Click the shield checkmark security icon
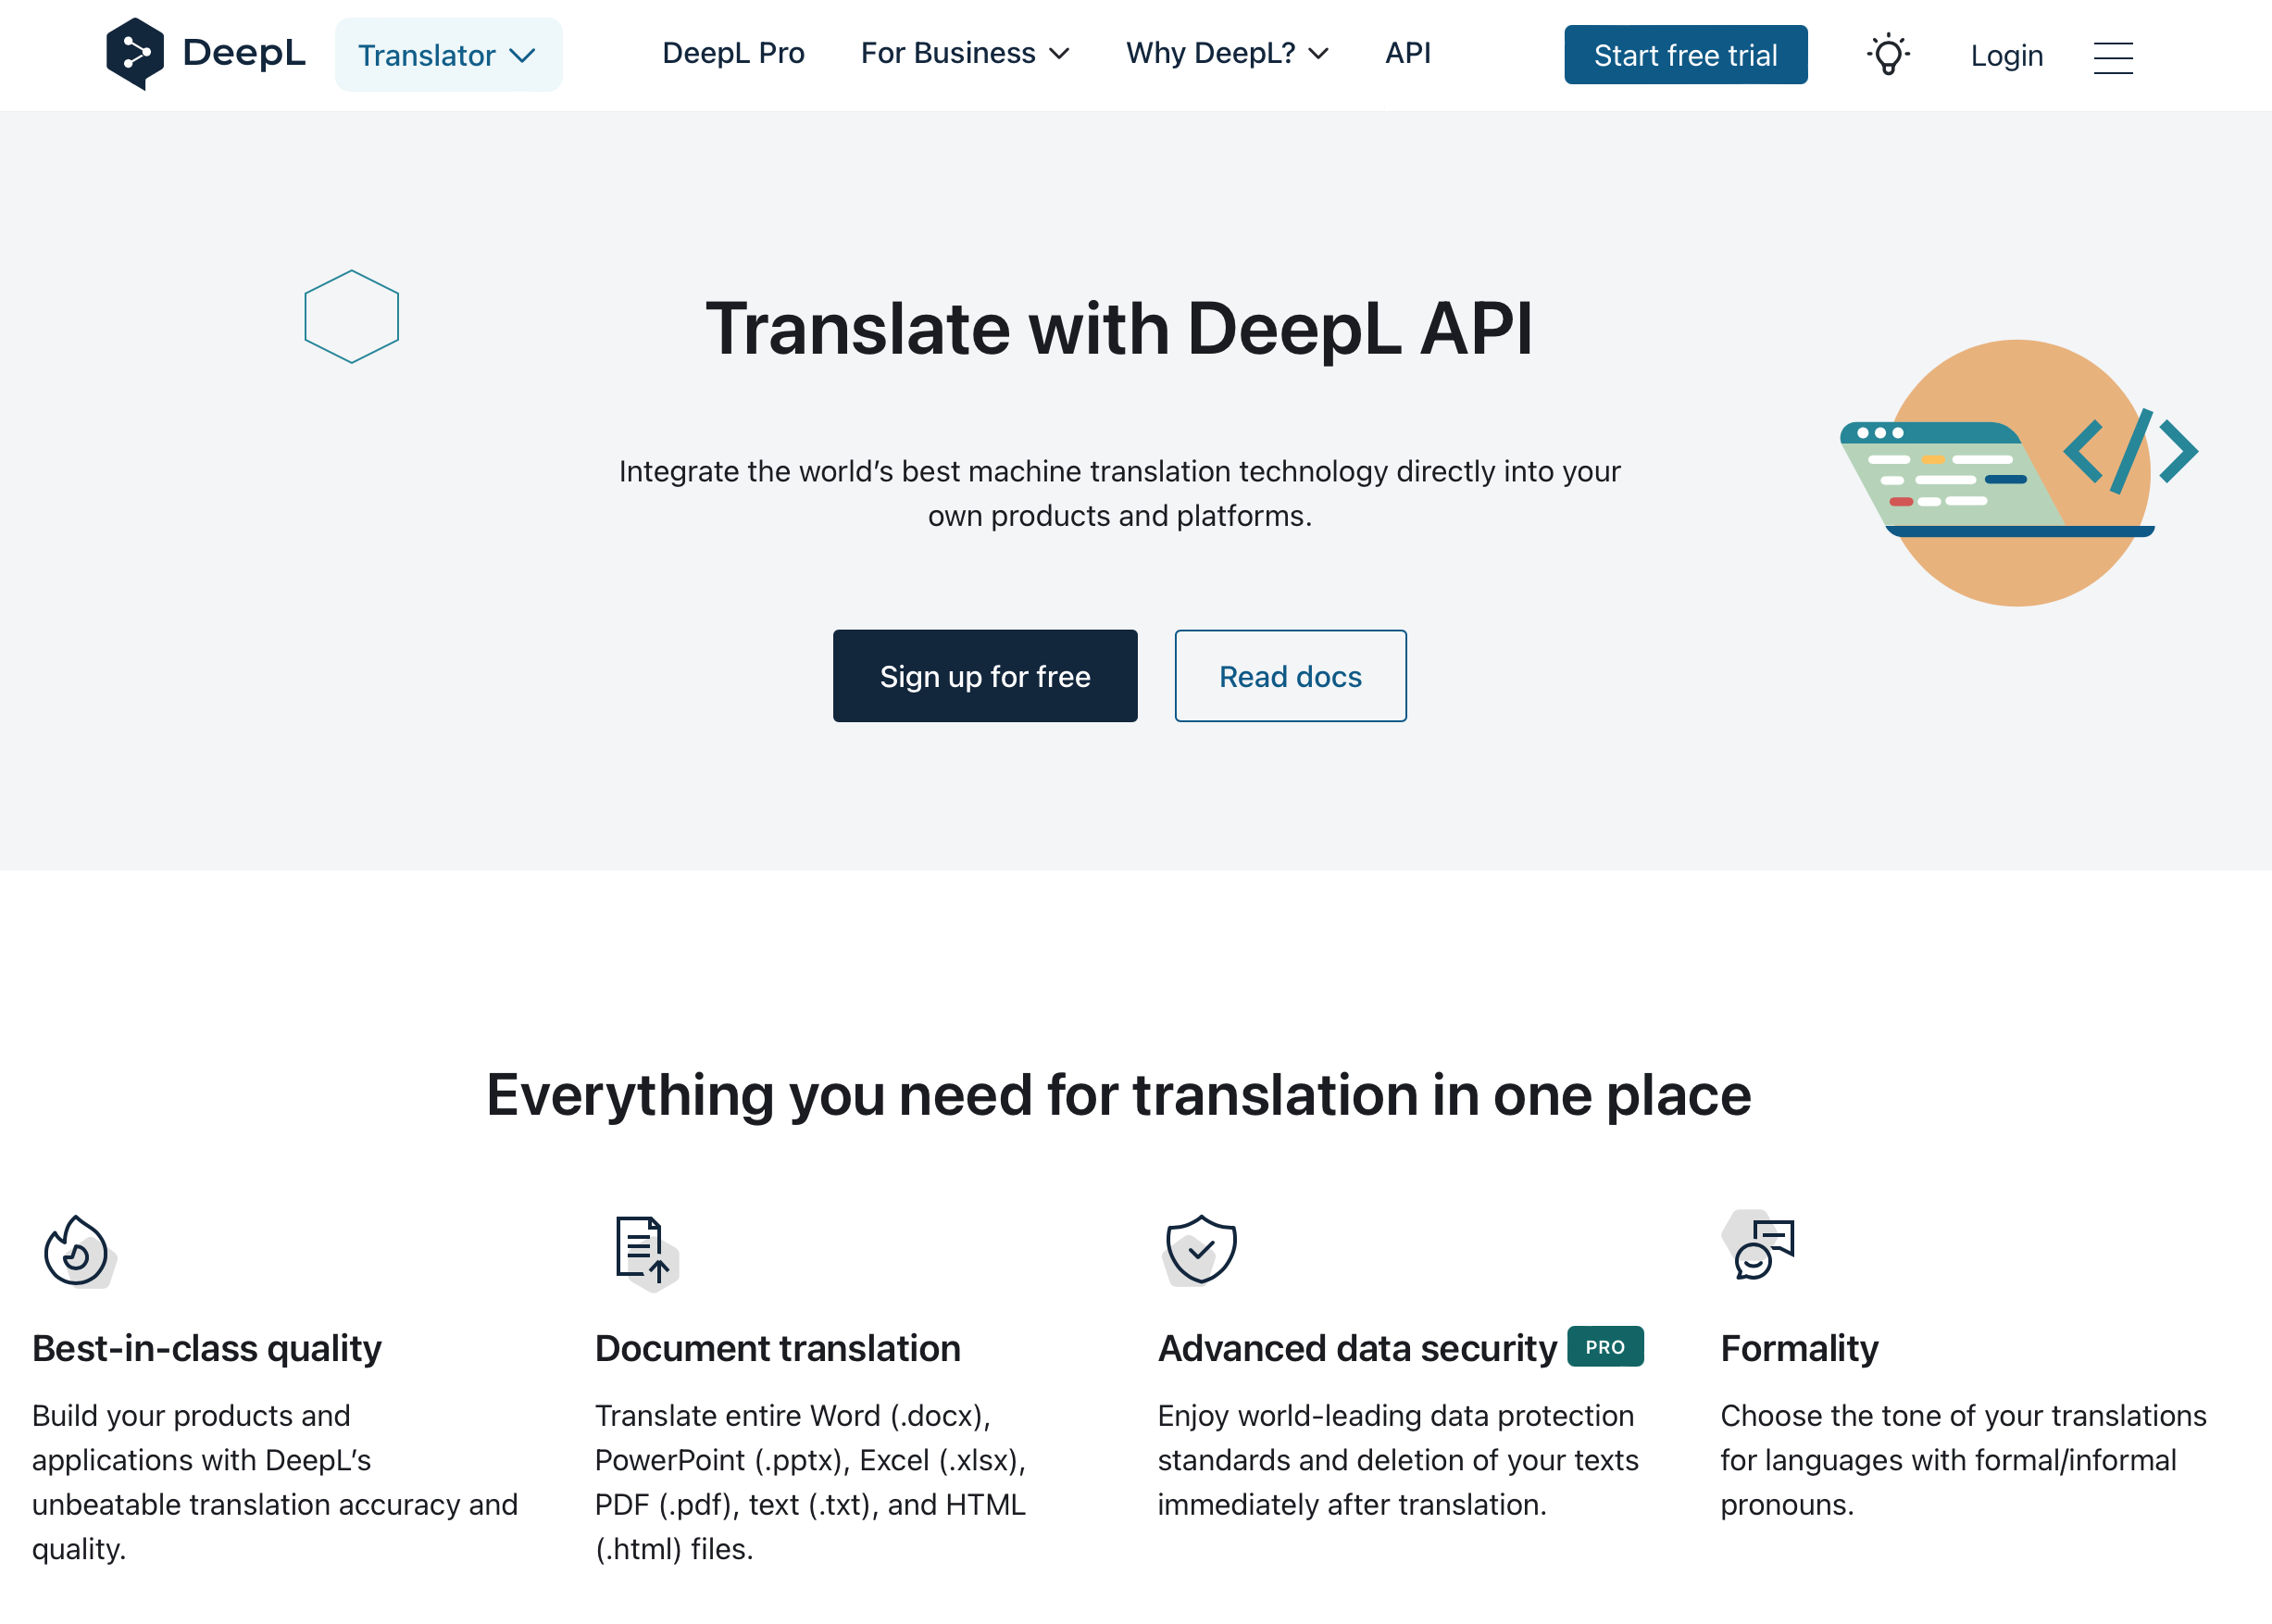 tap(1200, 1250)
